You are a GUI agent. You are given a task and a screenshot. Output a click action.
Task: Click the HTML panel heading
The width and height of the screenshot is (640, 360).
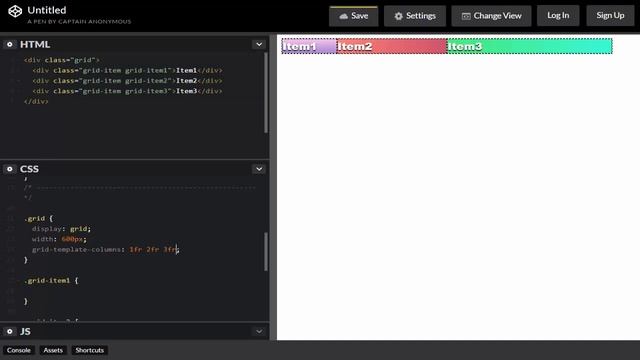[x=35, y=44]
